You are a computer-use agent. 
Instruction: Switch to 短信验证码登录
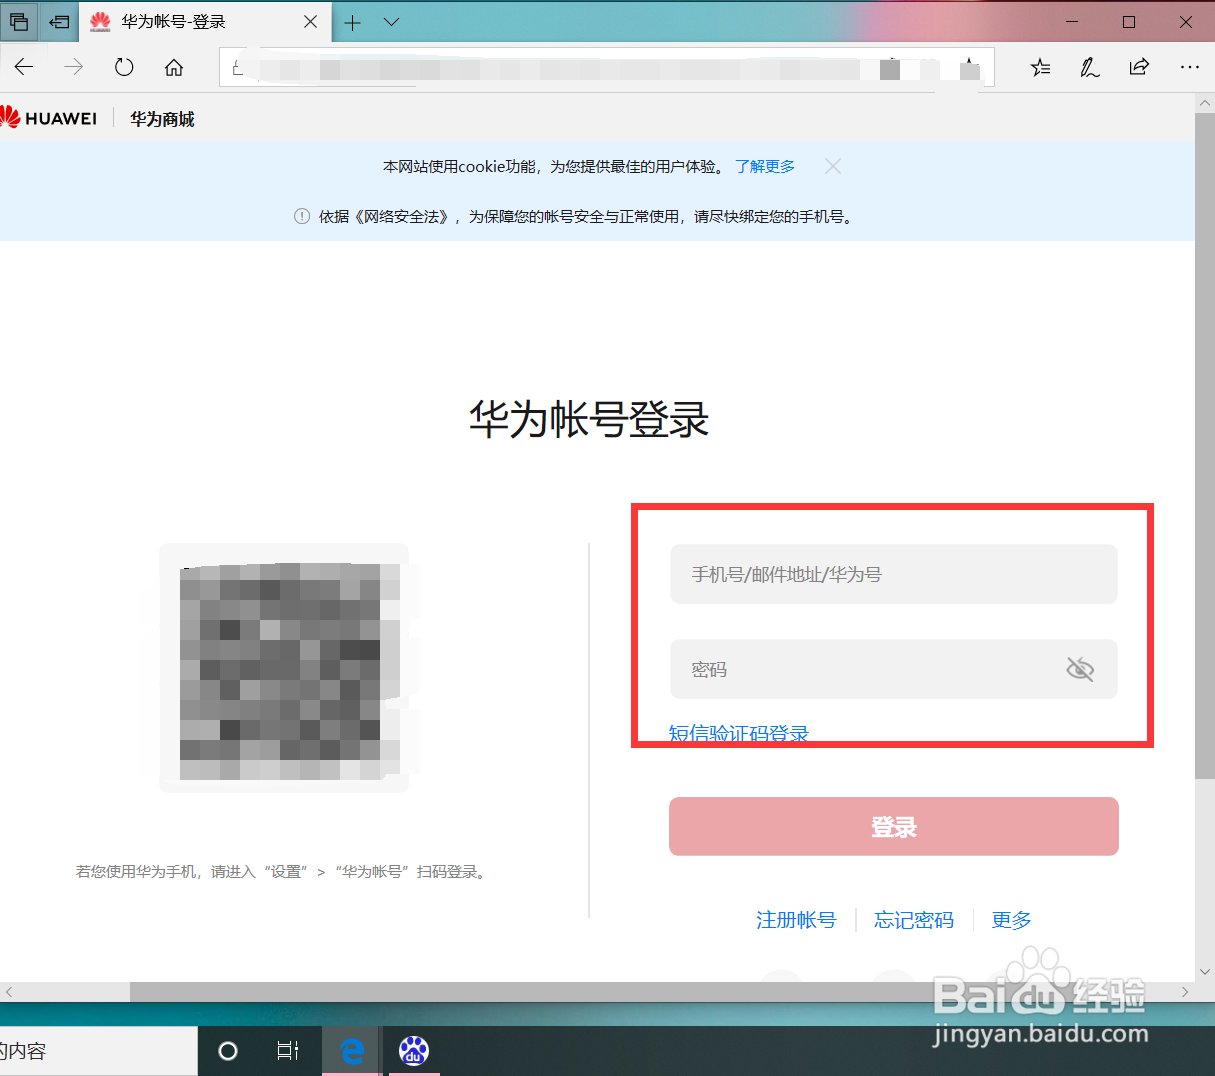[x=739, y=733]
